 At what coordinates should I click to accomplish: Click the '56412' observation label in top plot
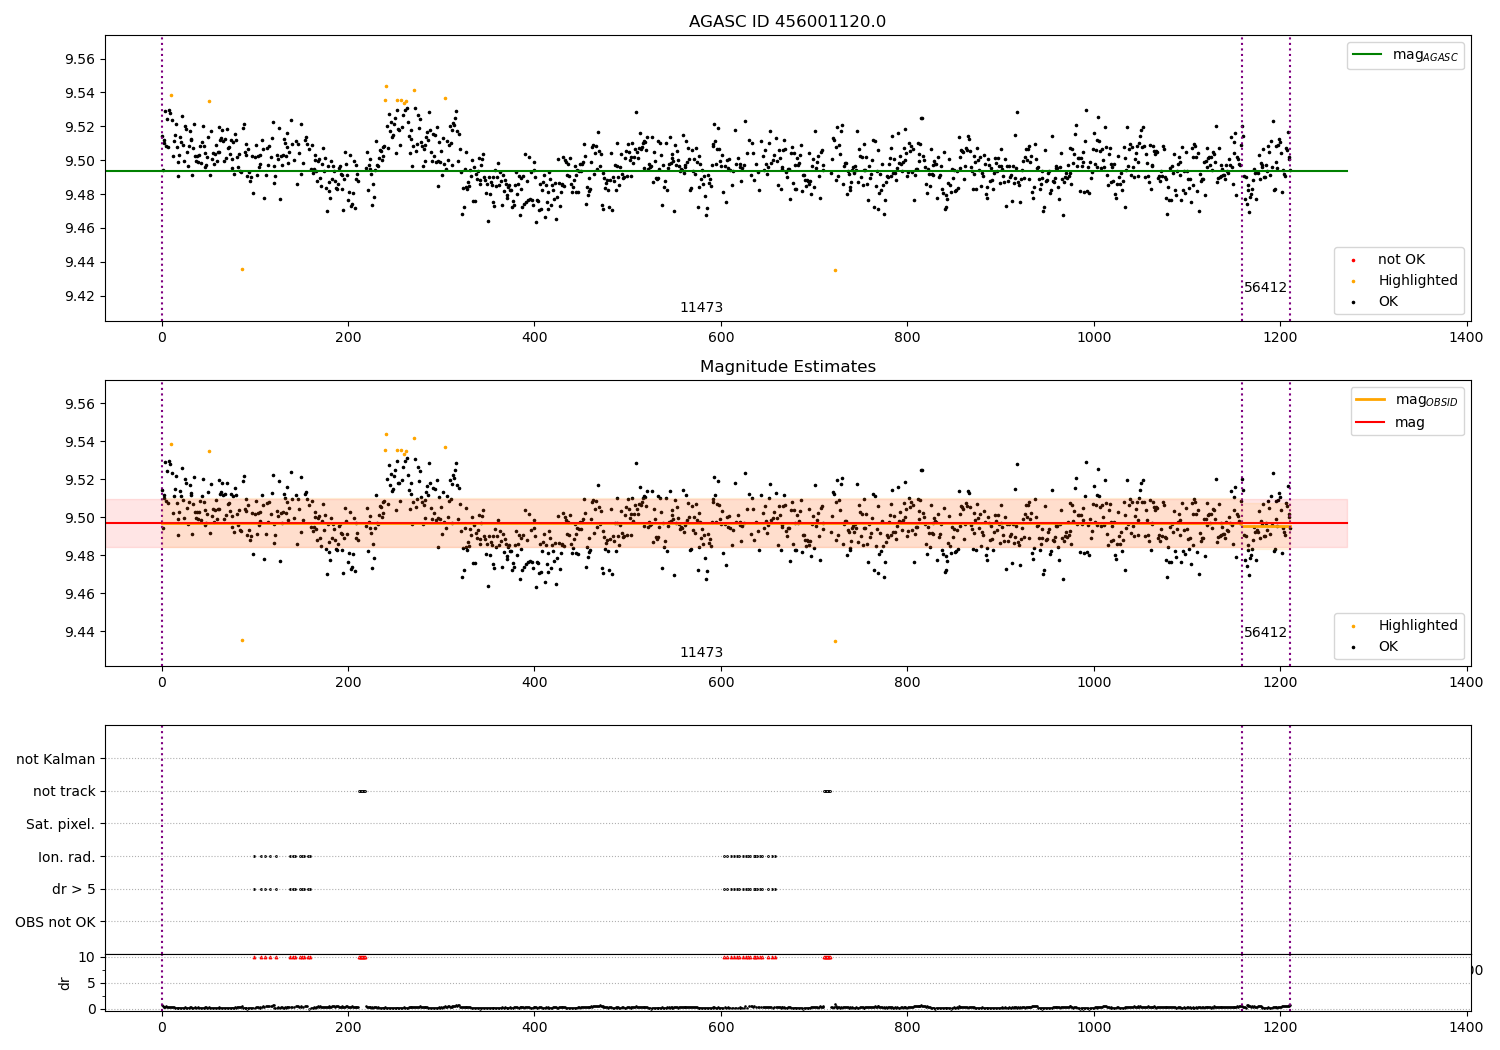click(x=1265, y=288)
